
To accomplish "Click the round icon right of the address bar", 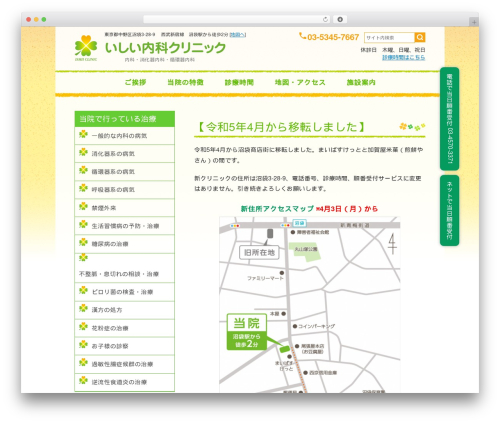I will (340, 20).
